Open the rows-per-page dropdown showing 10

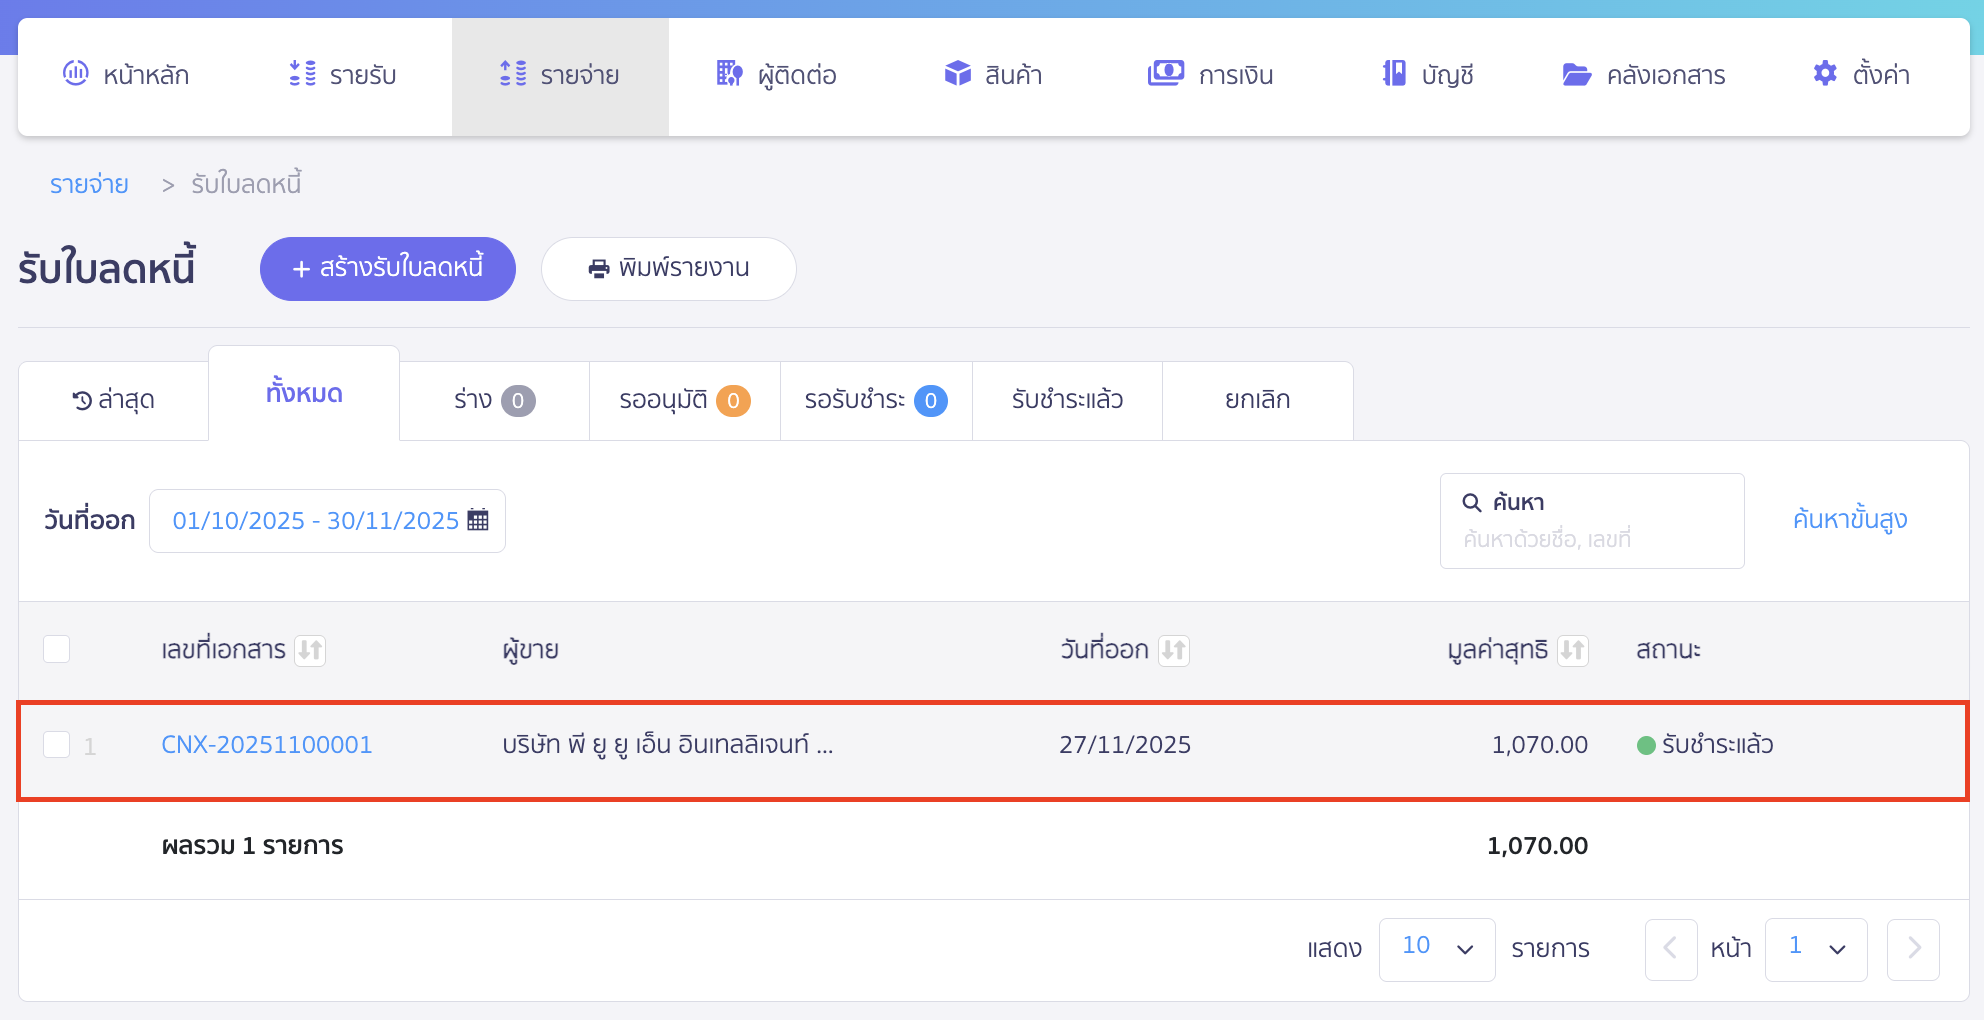tap(1436, 948)
